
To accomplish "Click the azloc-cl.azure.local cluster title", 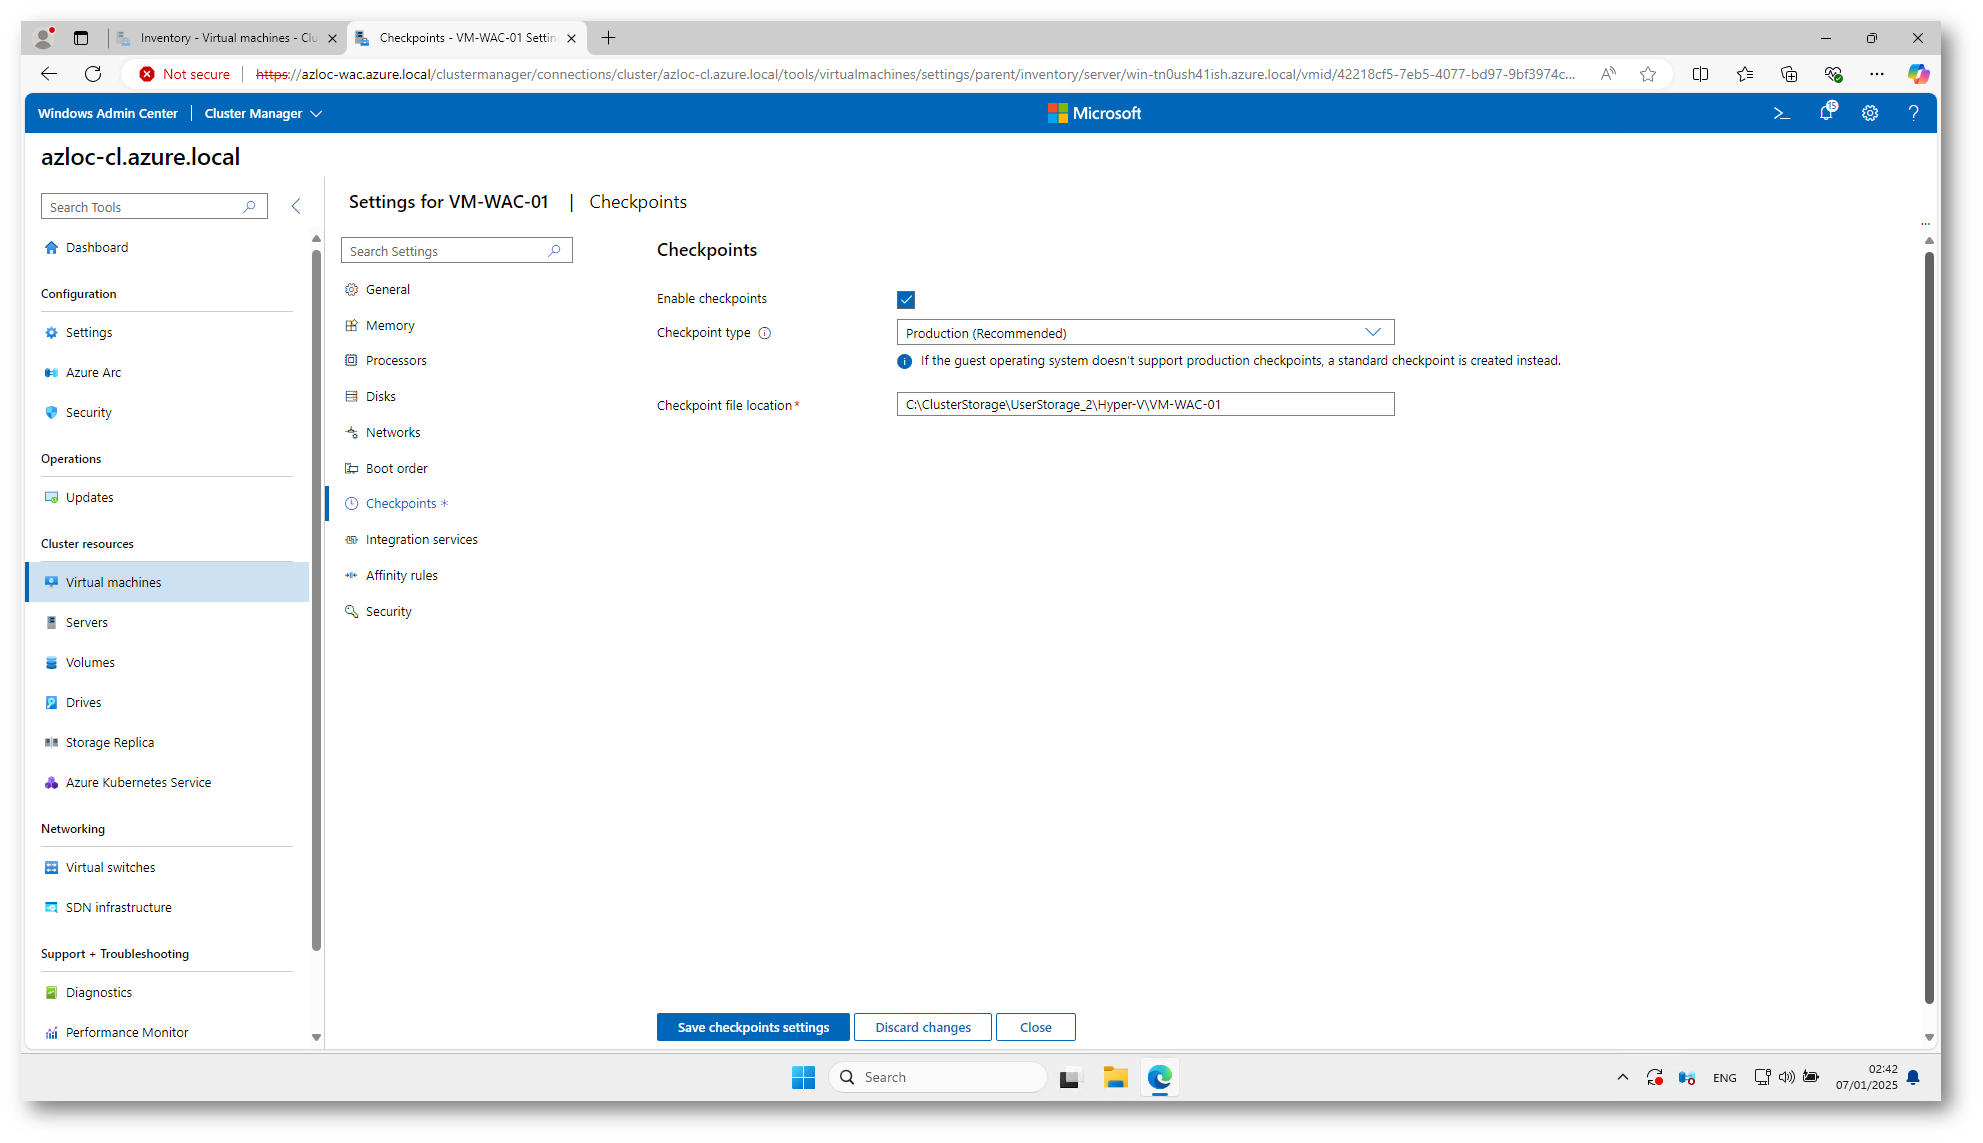I will click(141, 158).
